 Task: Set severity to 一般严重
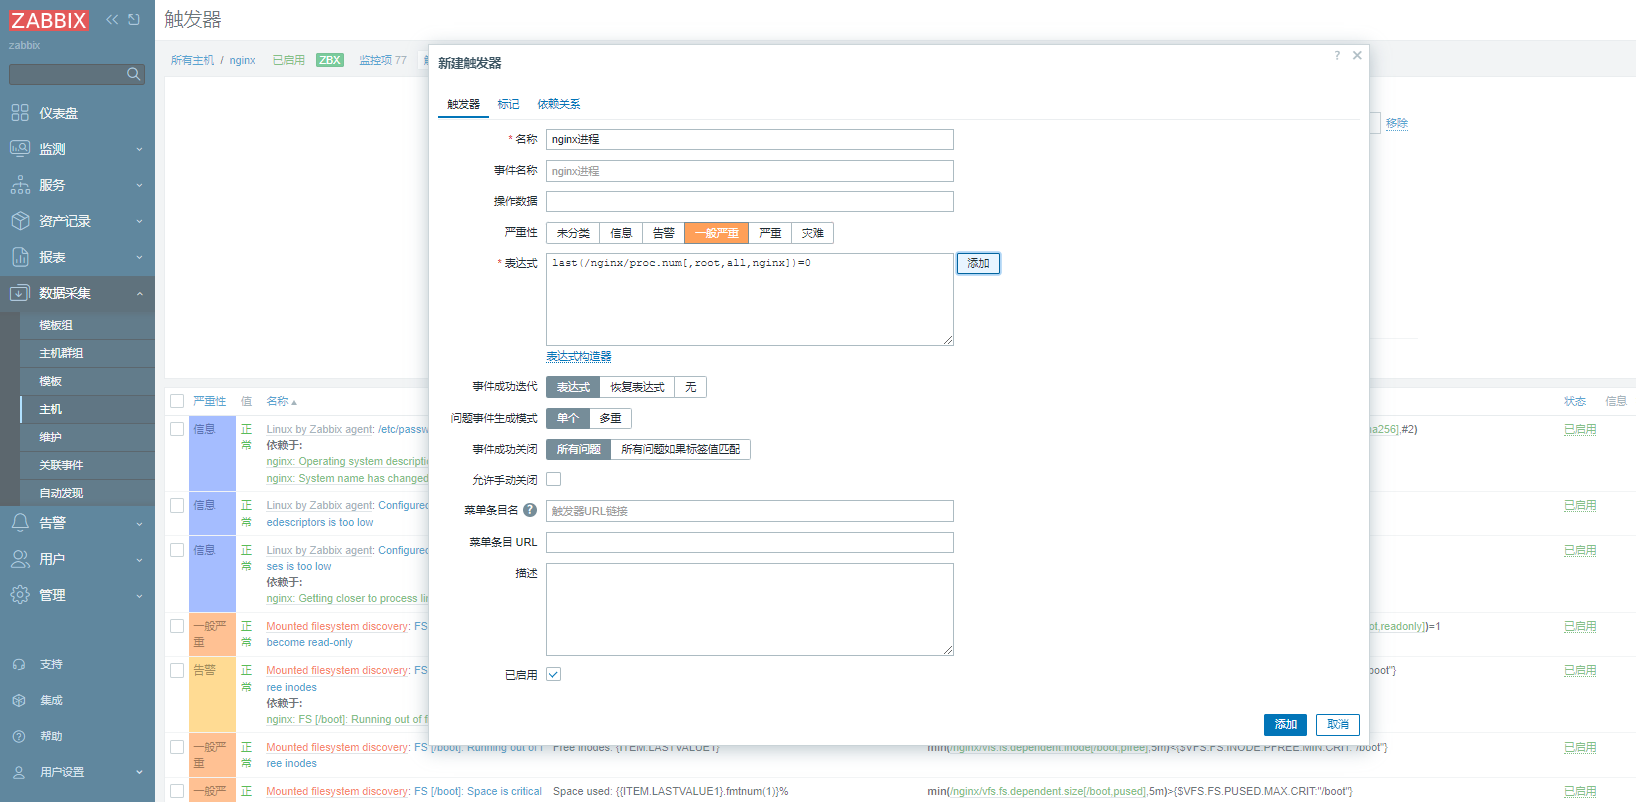716,233
